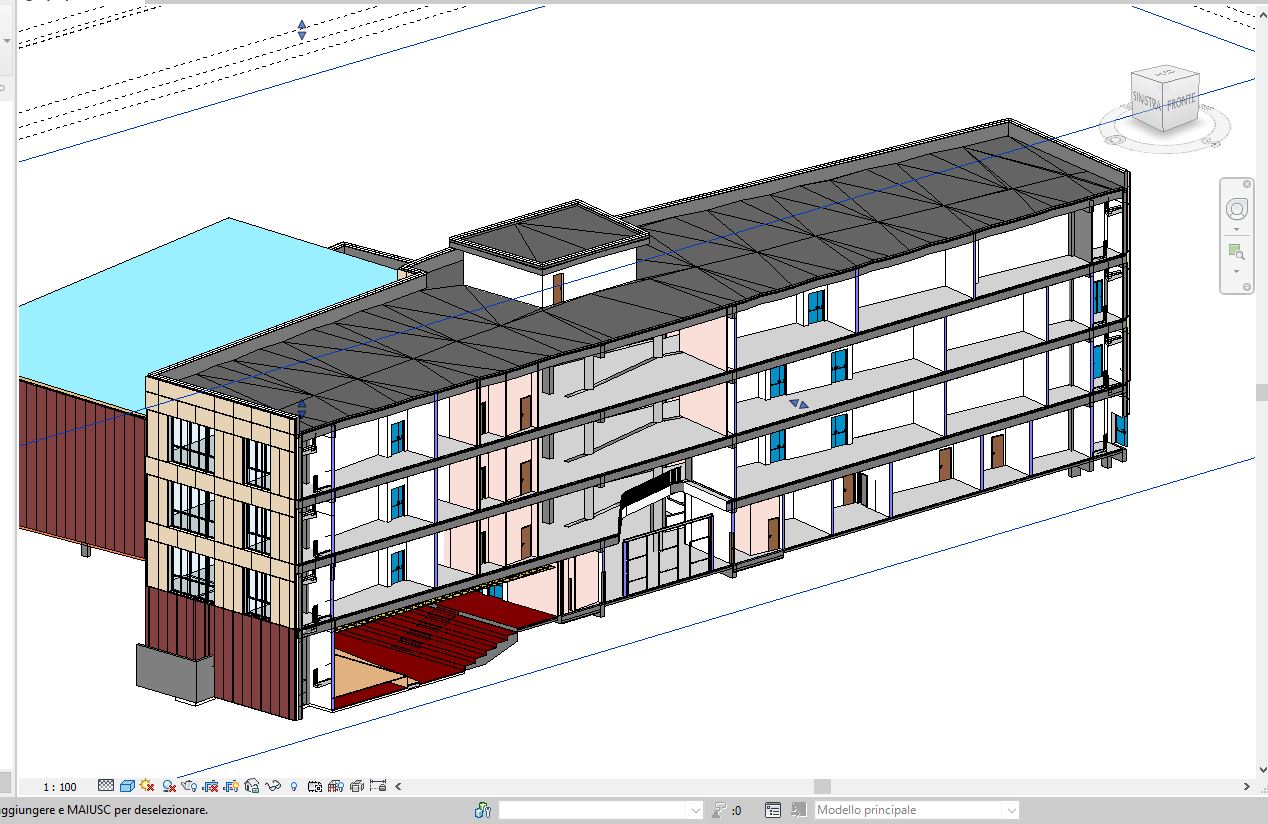The image size is (1268, 824).
Task: Toggle Crop View icon
Action: tap(211, 786)
